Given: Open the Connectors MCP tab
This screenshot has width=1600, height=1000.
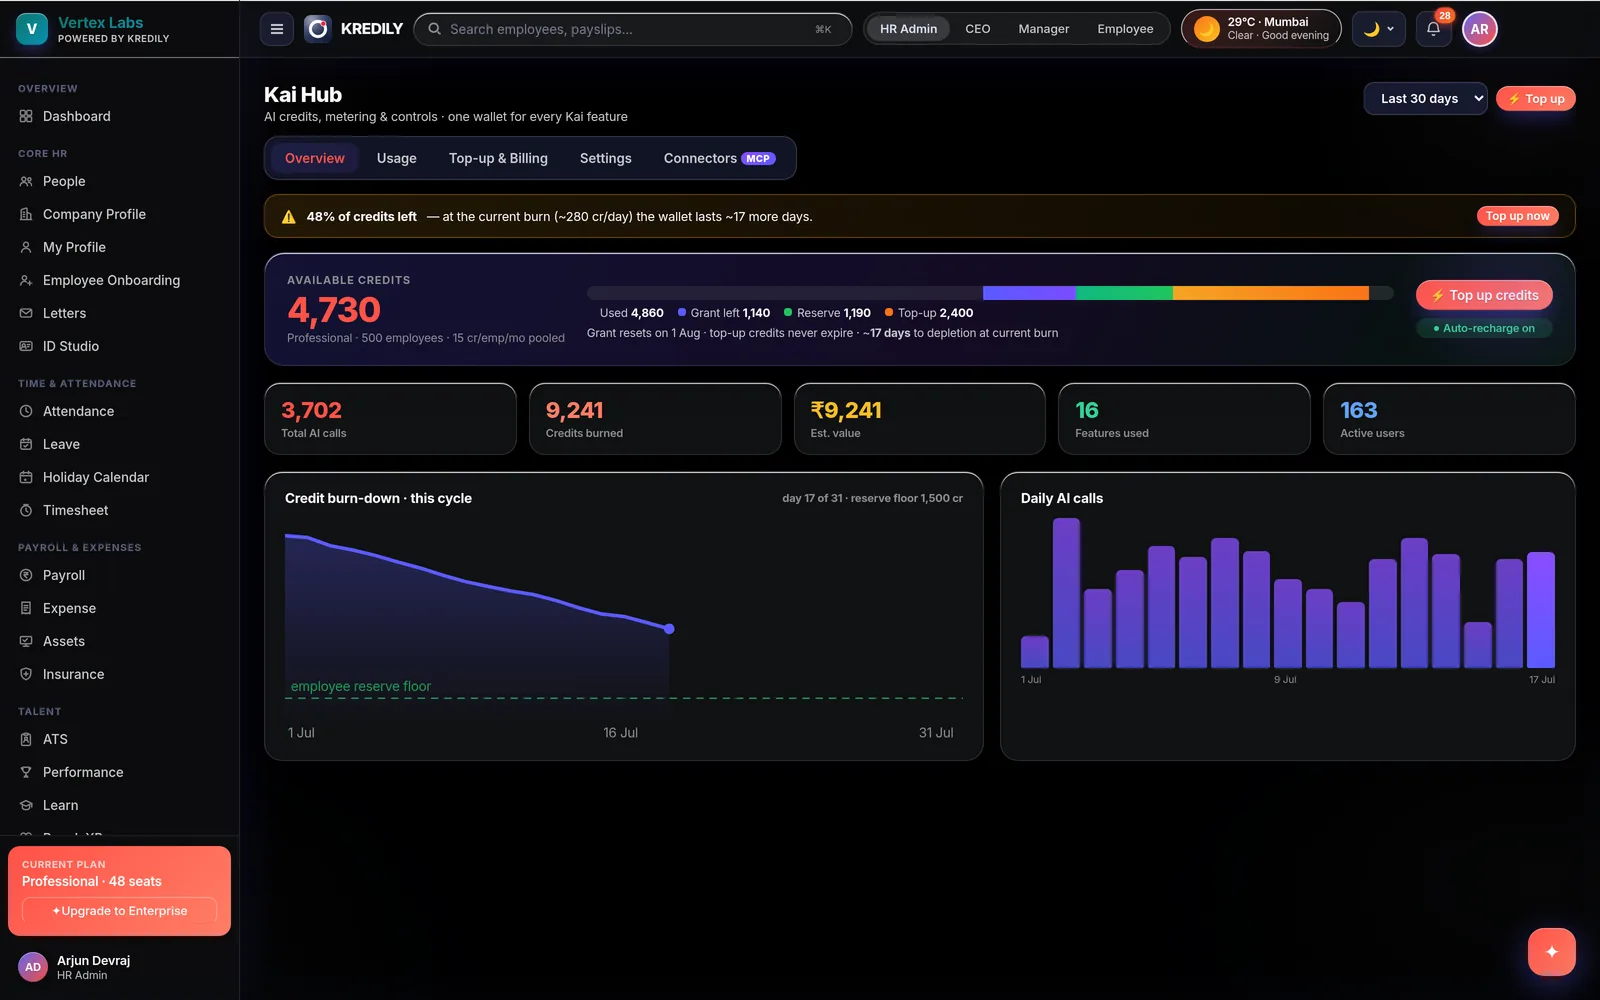Looking at the screenshot, I should (719, 158).
